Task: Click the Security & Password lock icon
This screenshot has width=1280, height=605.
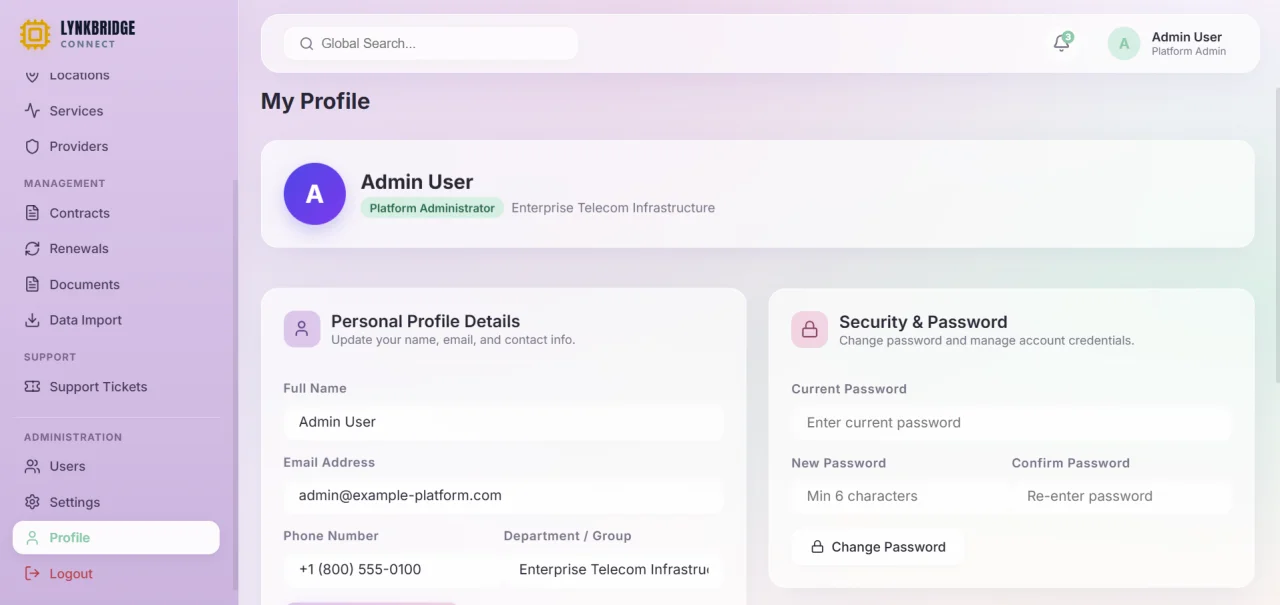Action: (810, 329)
